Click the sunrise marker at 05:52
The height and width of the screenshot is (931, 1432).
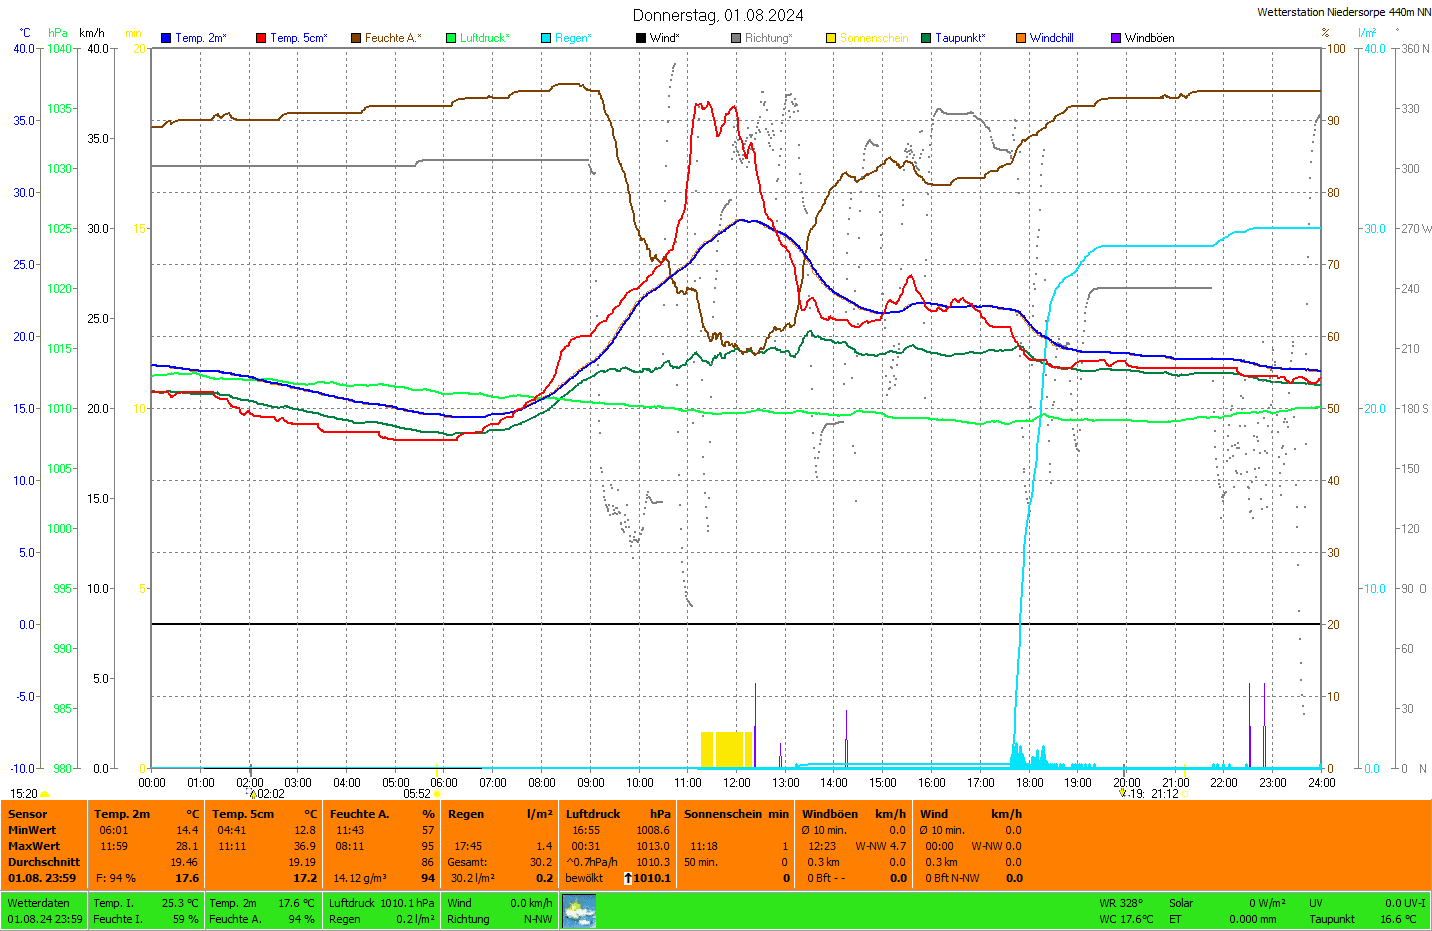pos(437,794)
